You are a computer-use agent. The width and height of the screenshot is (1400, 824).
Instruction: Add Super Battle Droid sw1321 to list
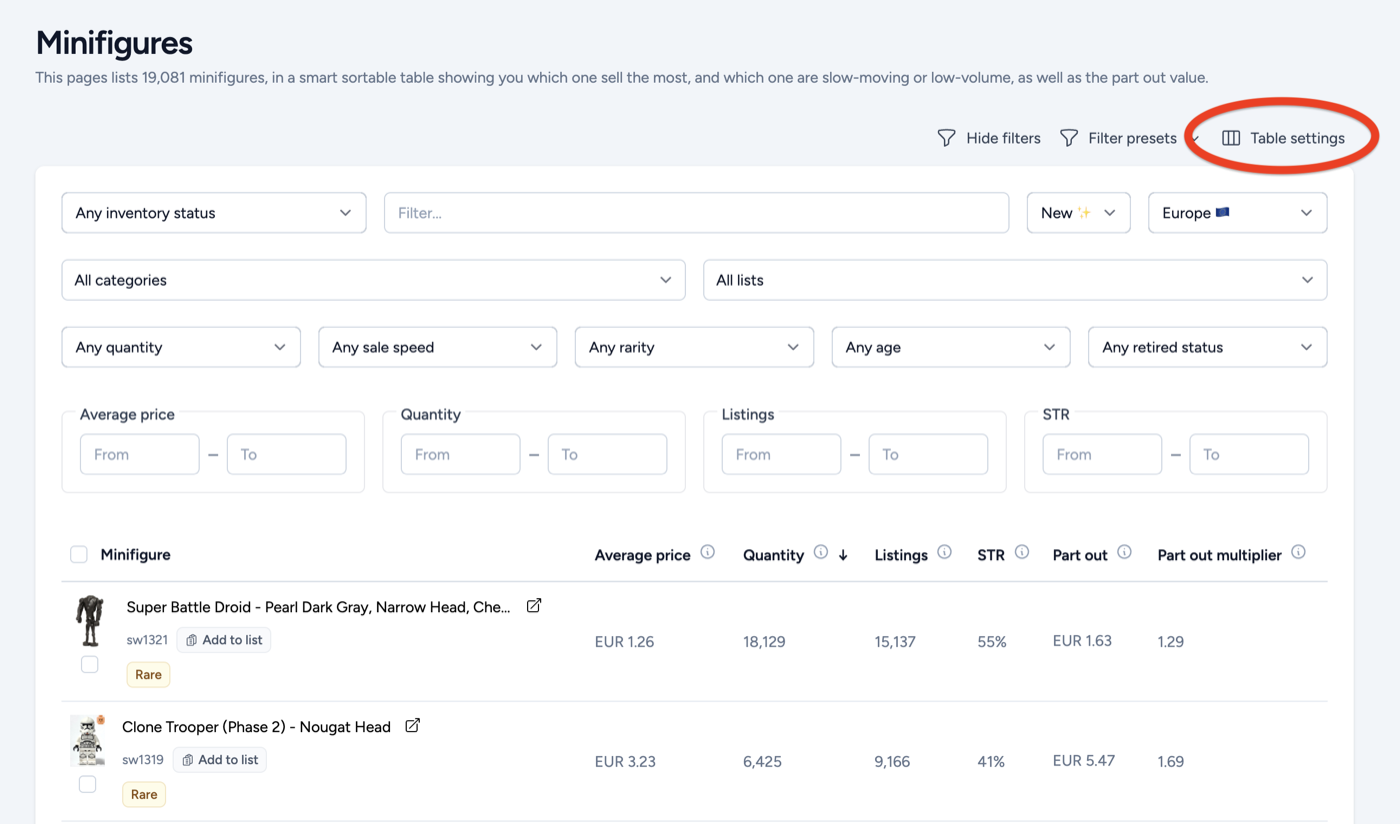(224, 640)
